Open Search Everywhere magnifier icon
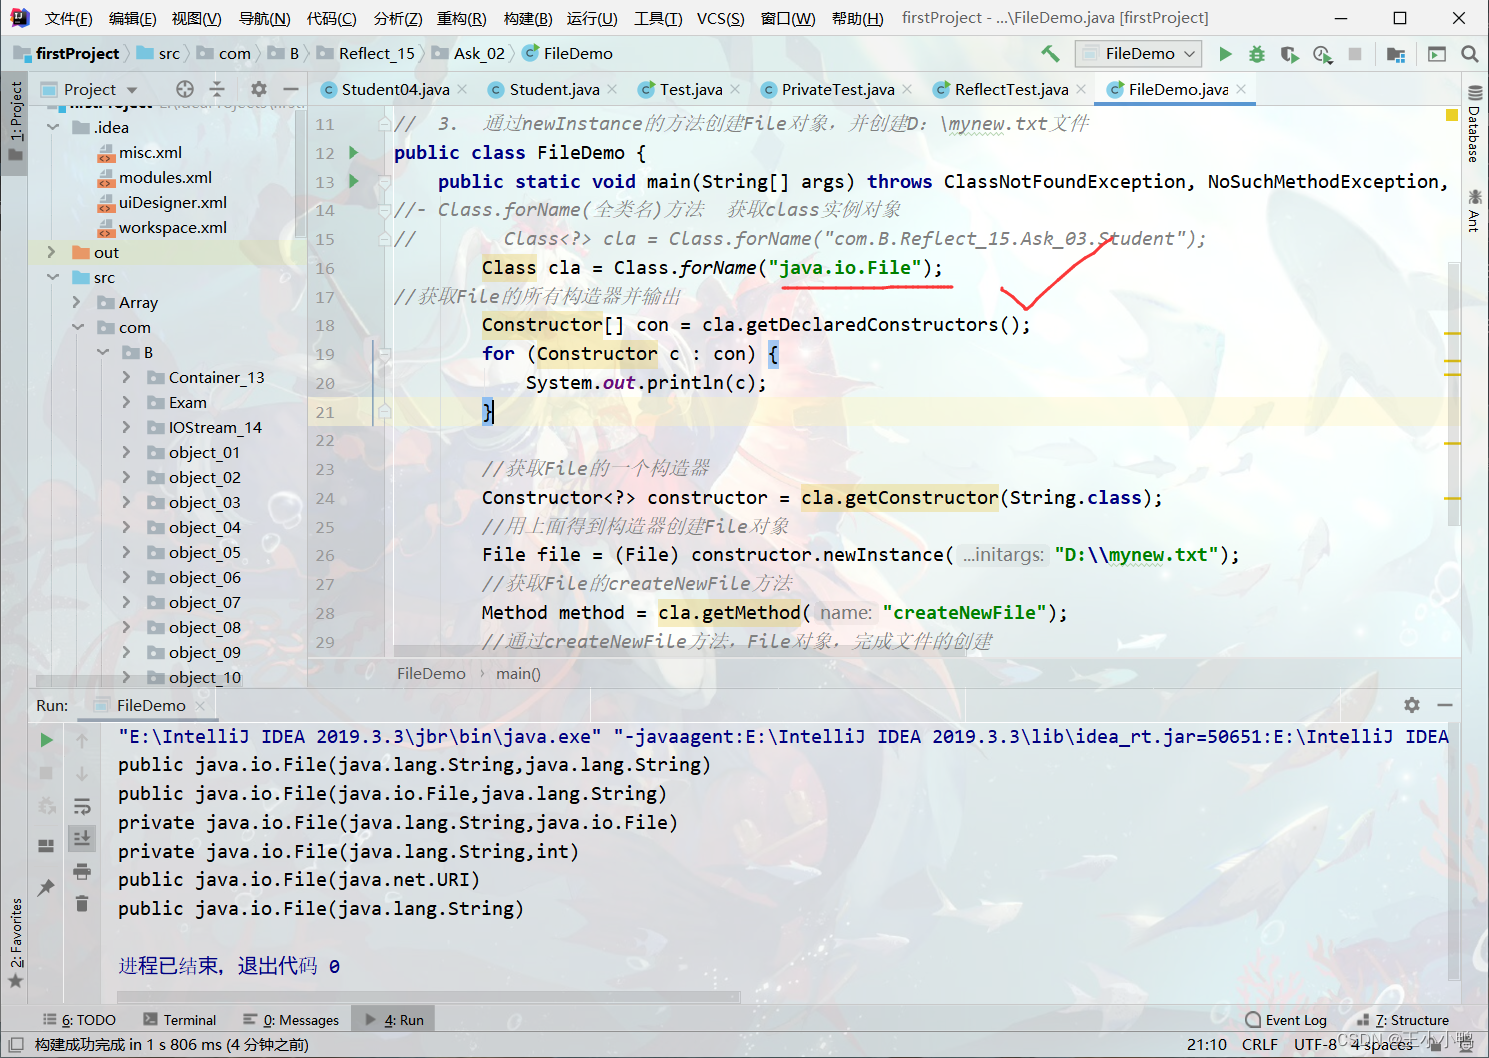The image size is (1489, 1058). click(x=1470, y=54)
